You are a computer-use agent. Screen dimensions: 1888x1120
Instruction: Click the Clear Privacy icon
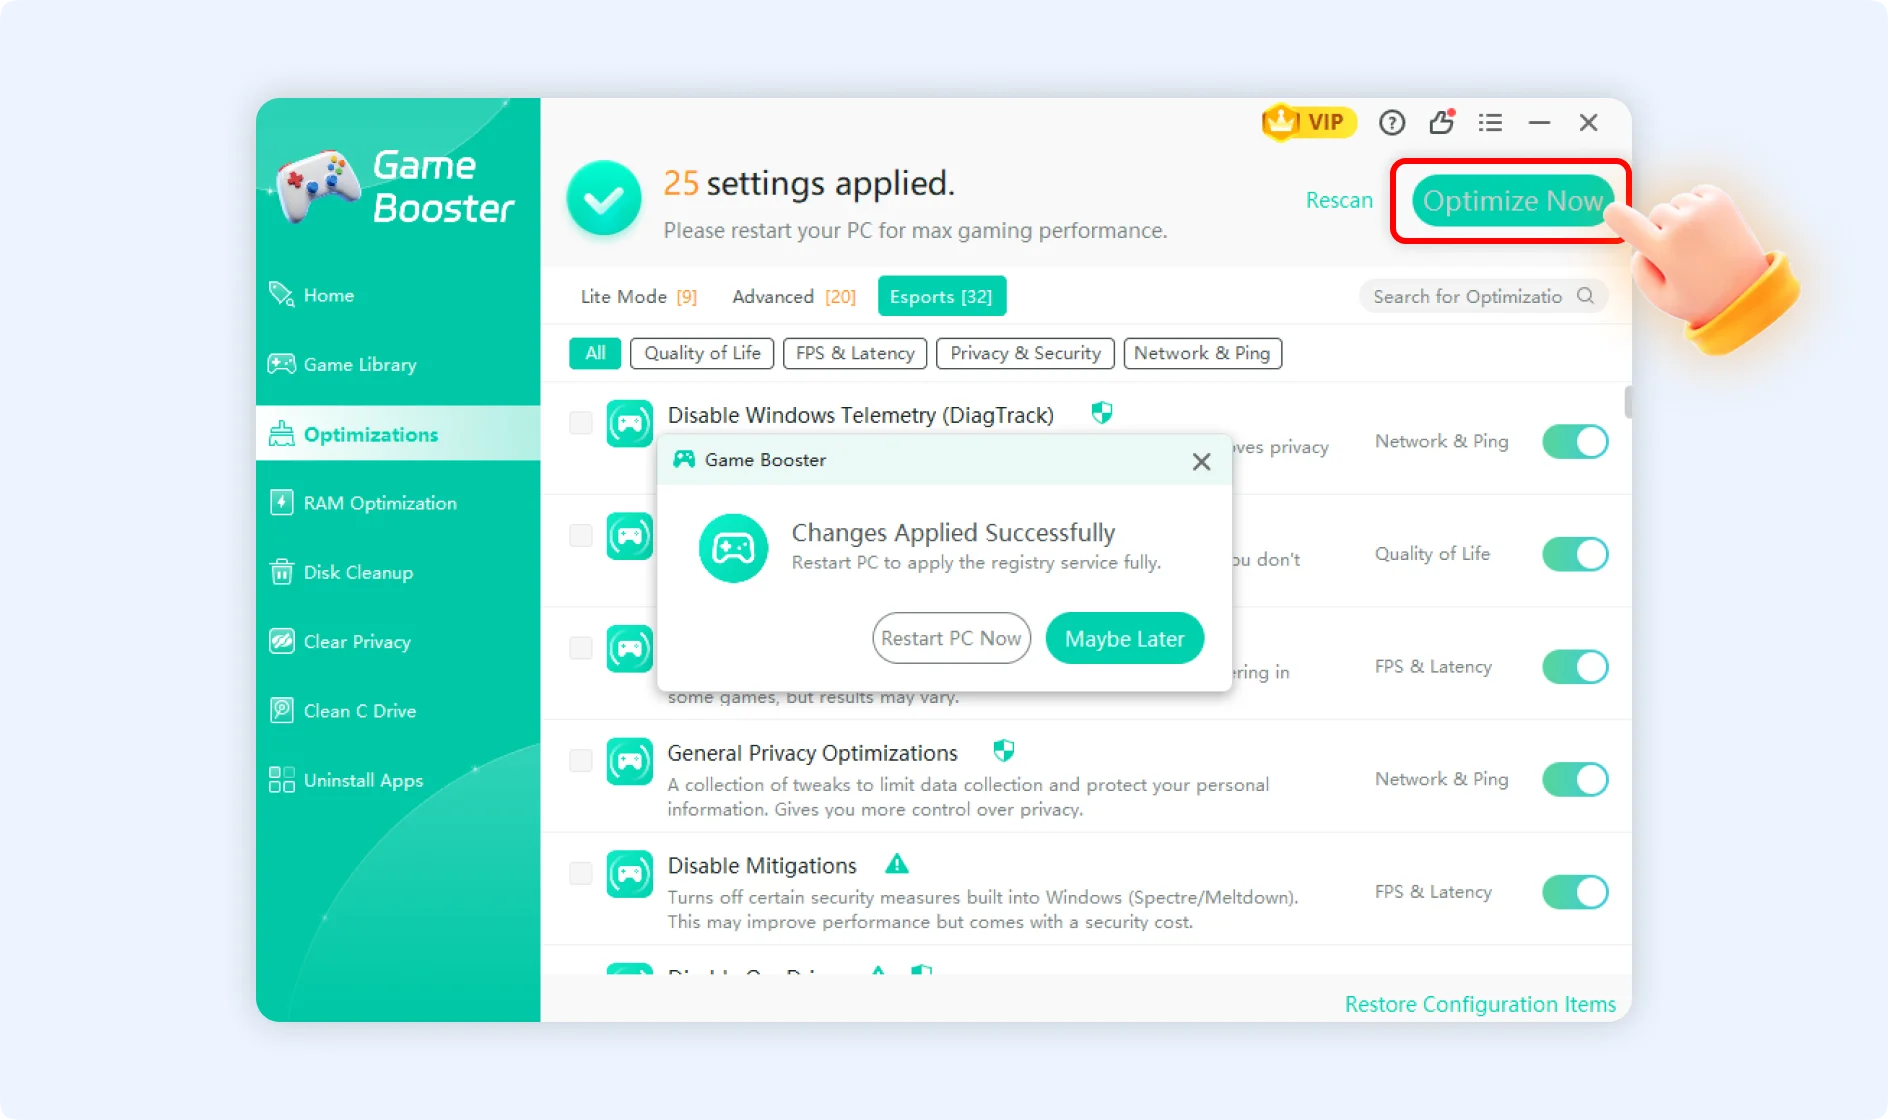click(x=281, y=641)
